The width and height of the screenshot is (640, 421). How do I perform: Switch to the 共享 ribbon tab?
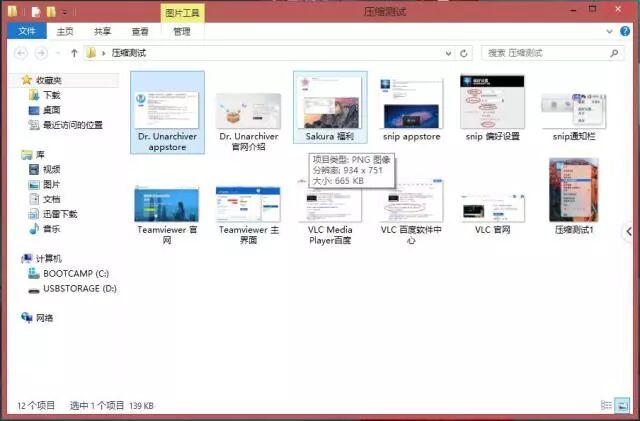click(102, 31)
